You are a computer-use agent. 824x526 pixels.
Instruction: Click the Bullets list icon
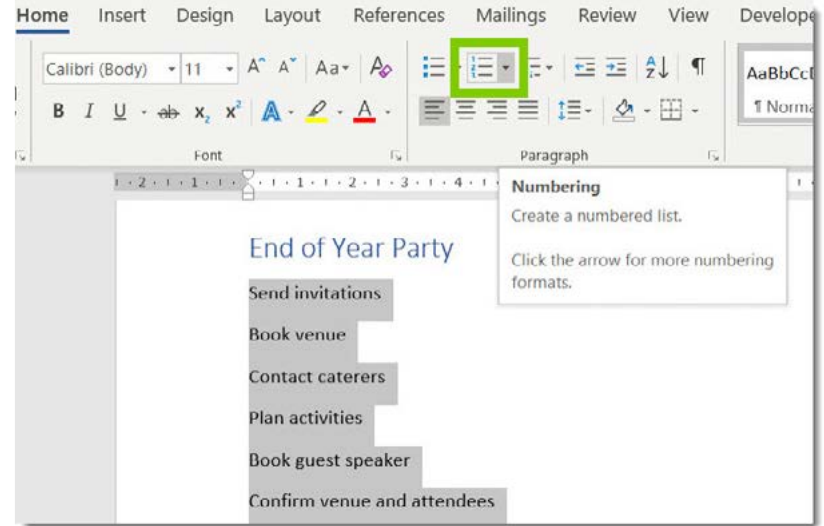[x=434, y=68]
